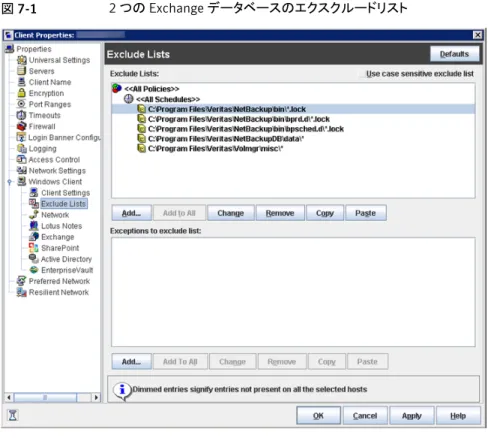Click the Active Directory icon
Viewport: 488px width, 438px height.
click(x=34, y=258)
